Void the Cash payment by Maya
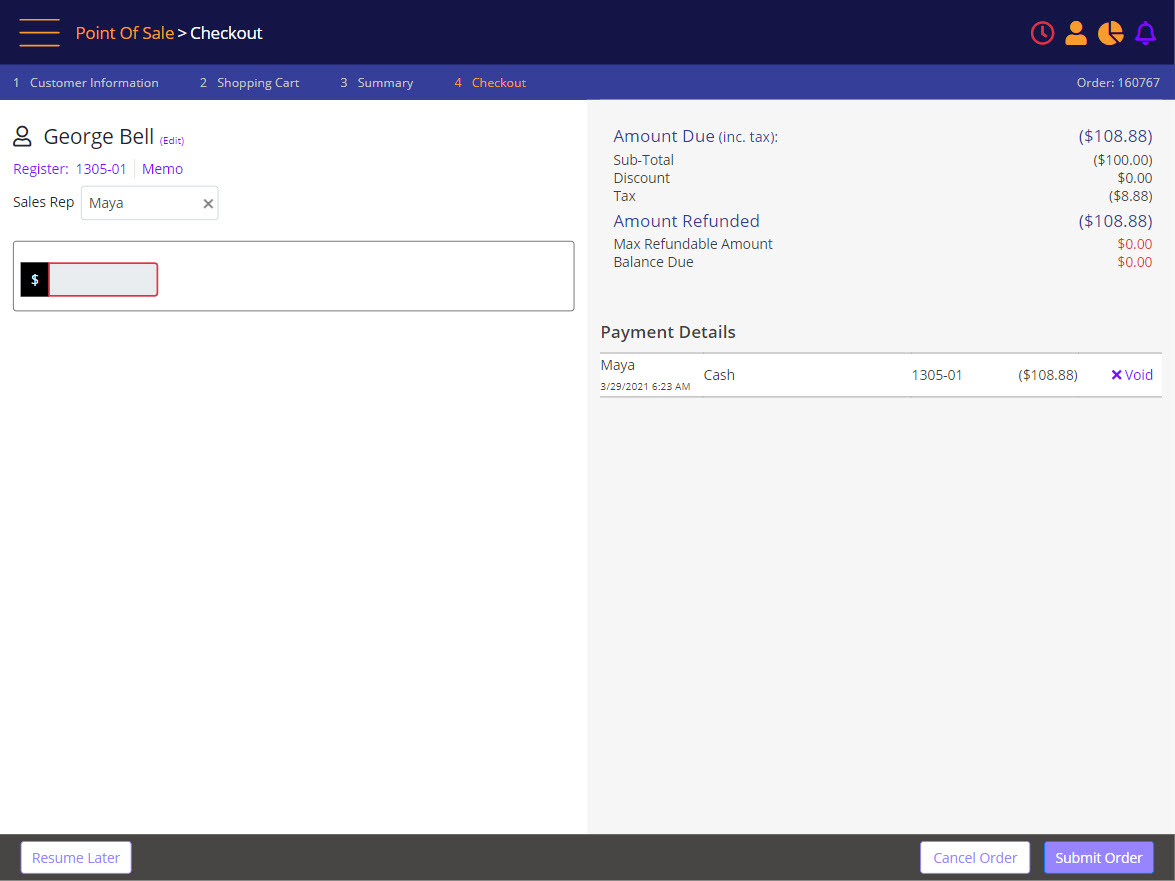 1132,375
